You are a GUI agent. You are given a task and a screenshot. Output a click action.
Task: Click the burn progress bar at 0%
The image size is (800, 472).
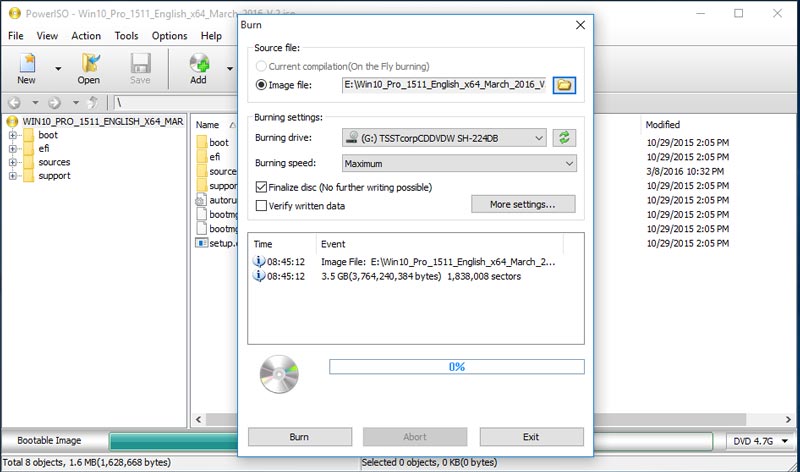(457, 366)
